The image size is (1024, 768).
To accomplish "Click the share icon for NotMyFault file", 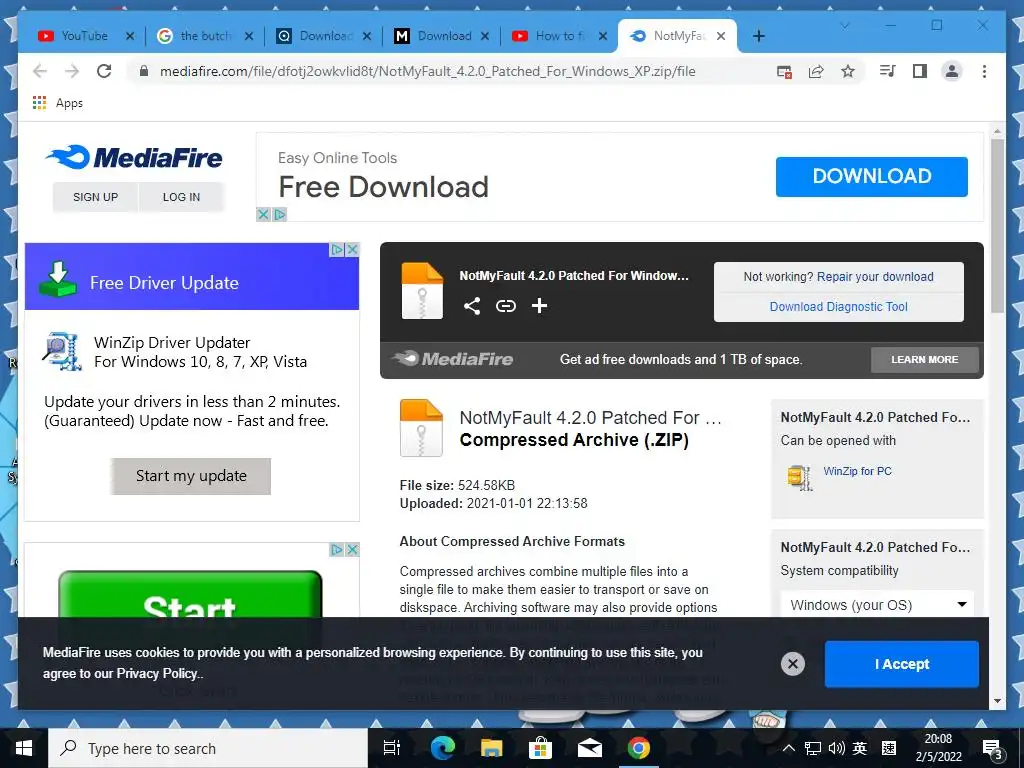I will pos(472,306).
